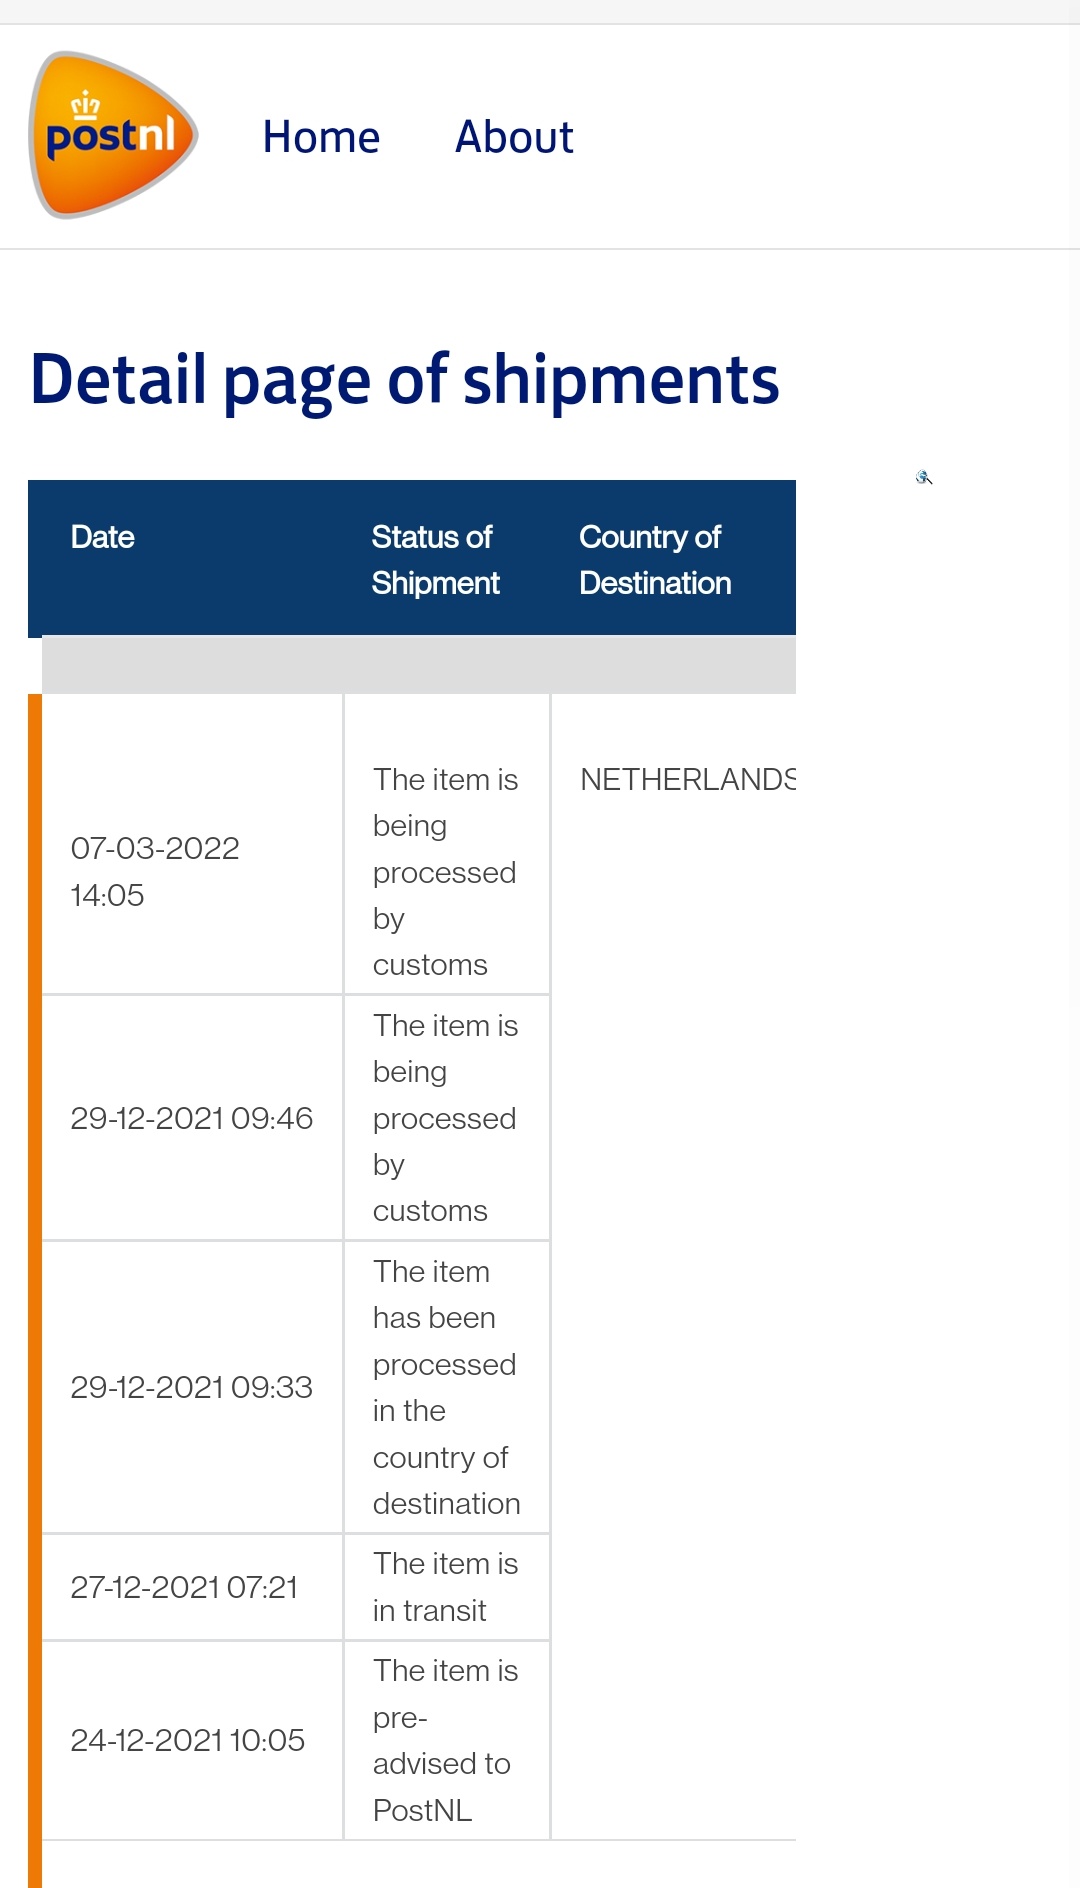Click the Country of Destination header

click(655, 560)
